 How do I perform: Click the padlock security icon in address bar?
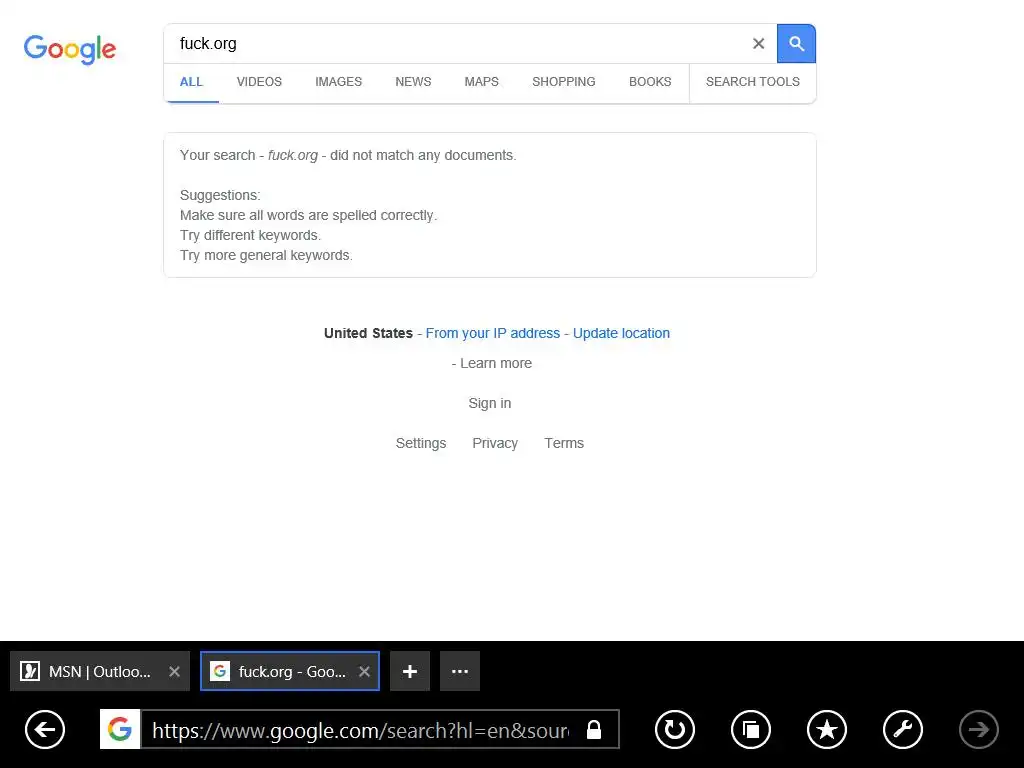tap(594, 729)
